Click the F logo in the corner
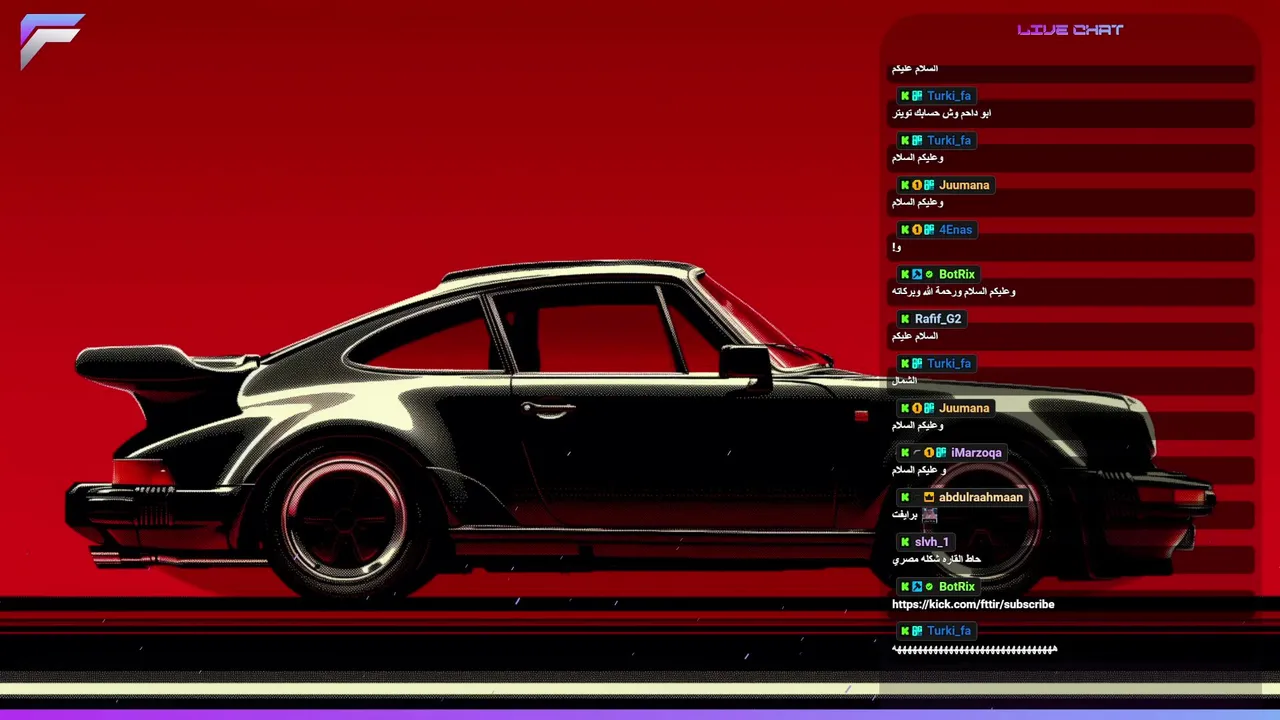This screenshot has width=1280, height=720. 52,41
